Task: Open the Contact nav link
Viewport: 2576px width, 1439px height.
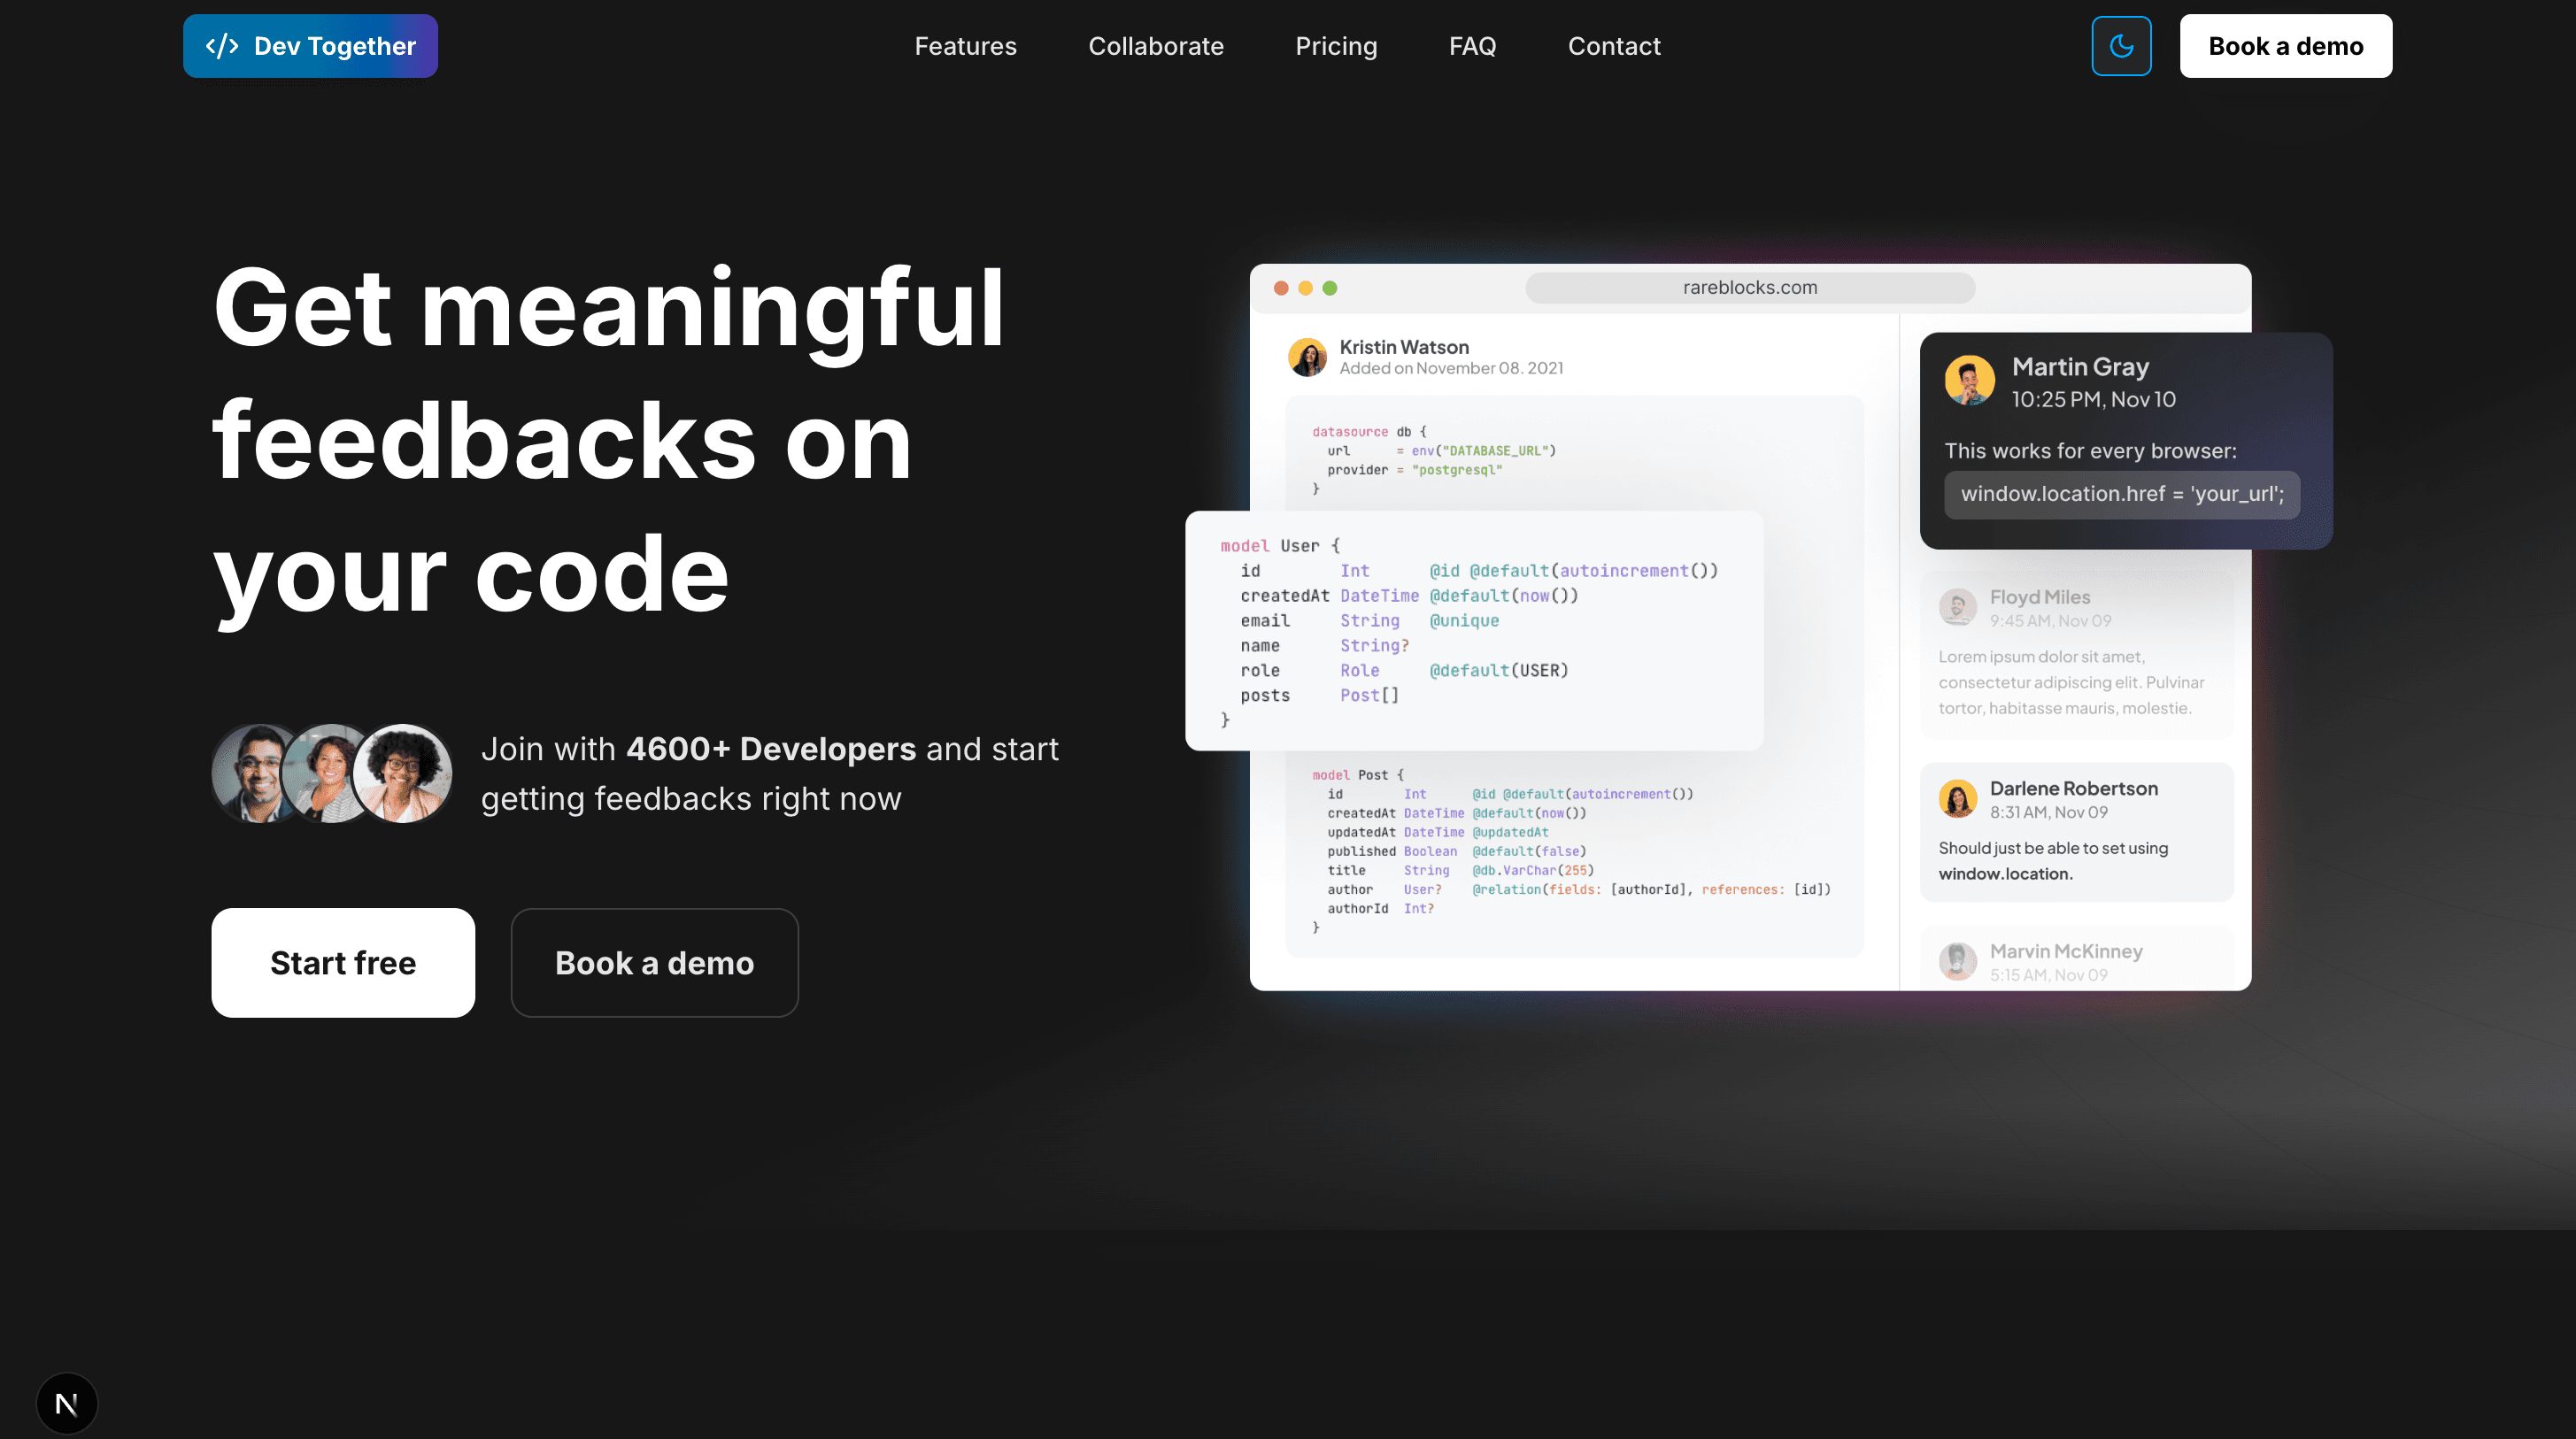Action: tap(1614, 46)
